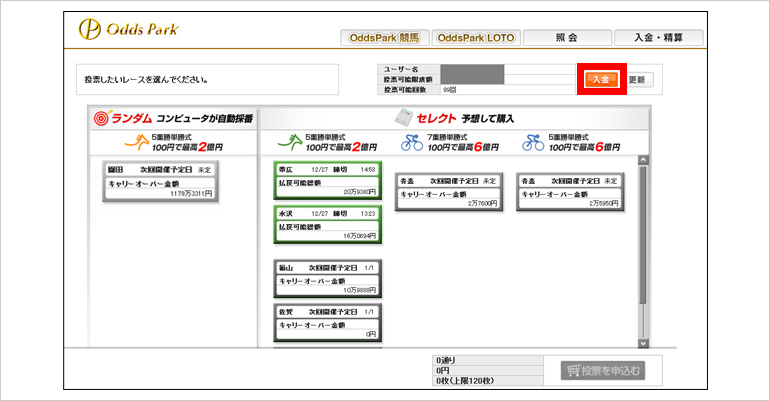Select the 水沢 12/27 race card
770x401 pixels.
pos(328,225)
